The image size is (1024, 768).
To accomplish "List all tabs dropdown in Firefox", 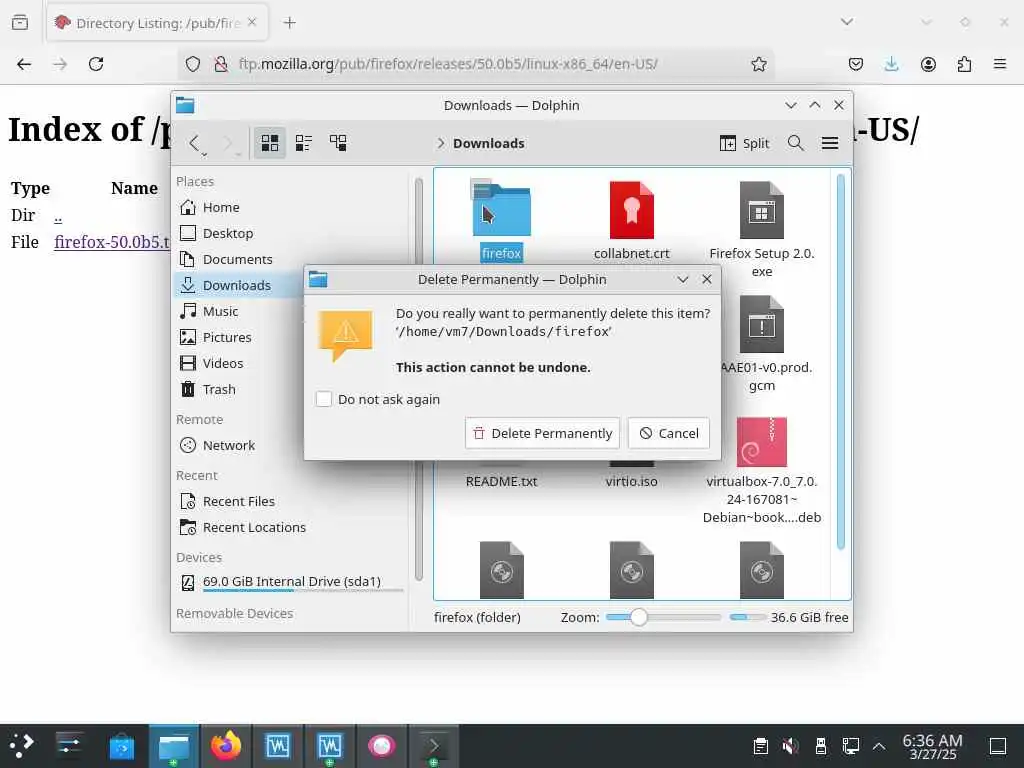I will point(847,22).
